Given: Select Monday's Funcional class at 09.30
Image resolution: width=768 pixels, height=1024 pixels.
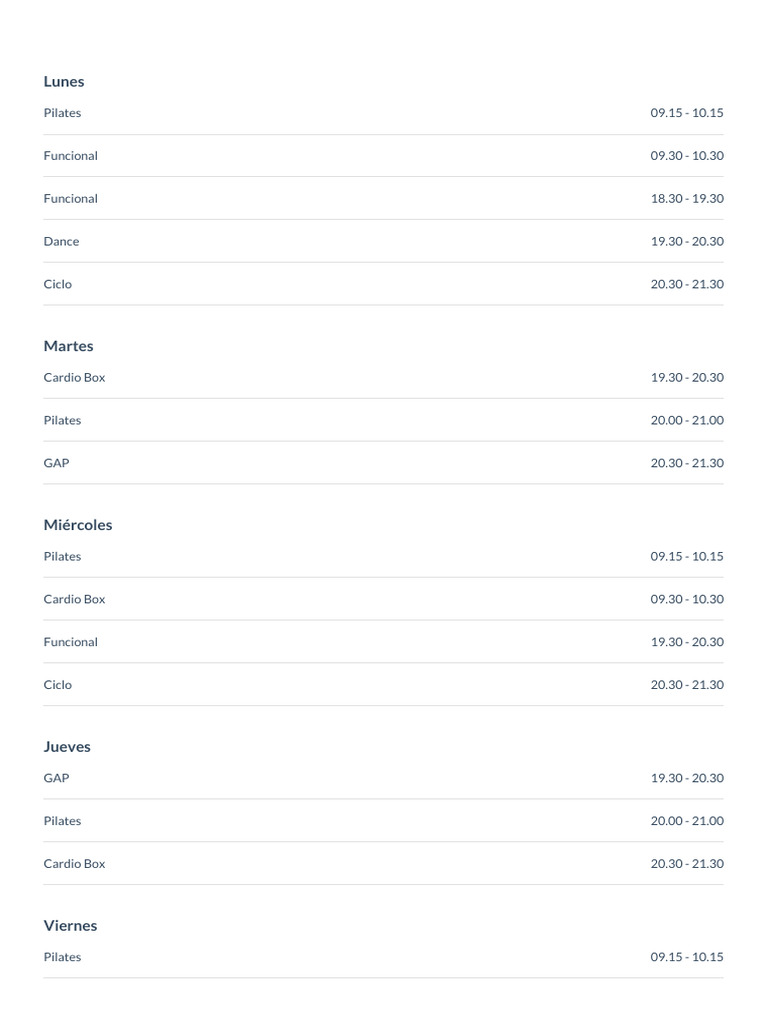Looking at the screenshot, I should pos(70,156).
